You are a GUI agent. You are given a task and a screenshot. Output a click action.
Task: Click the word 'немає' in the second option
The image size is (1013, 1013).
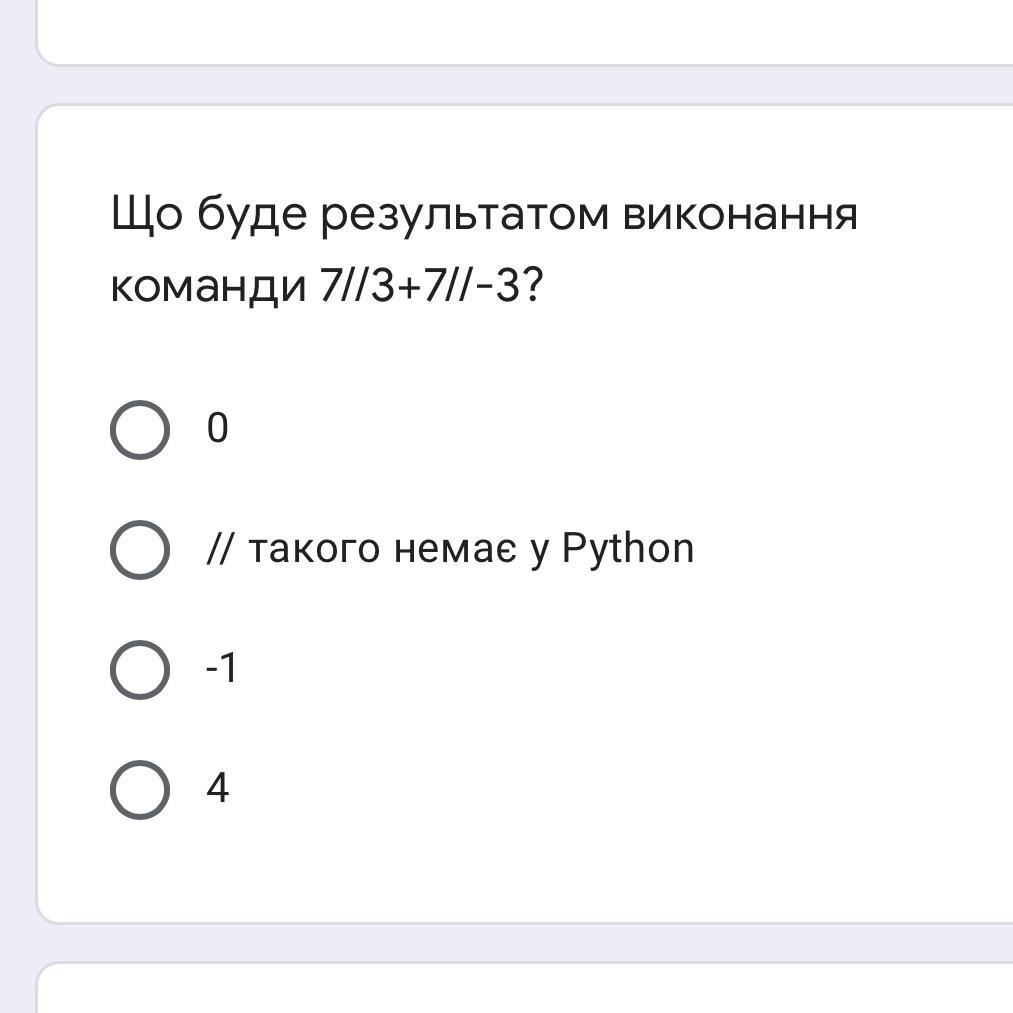(x=455, y=550)
